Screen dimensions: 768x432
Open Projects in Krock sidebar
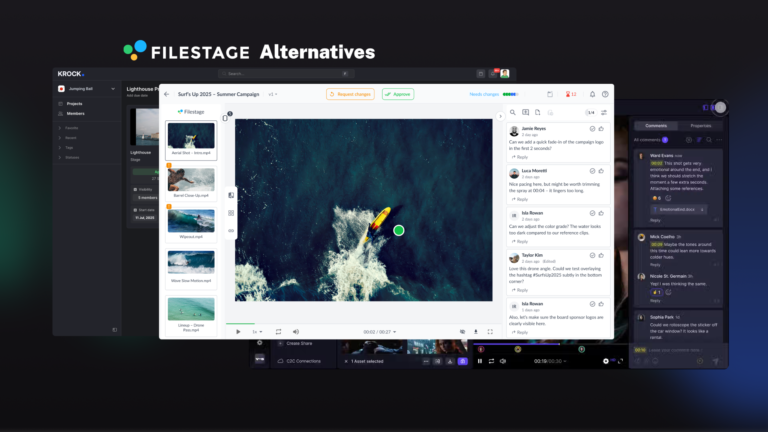tap(74, 104)
